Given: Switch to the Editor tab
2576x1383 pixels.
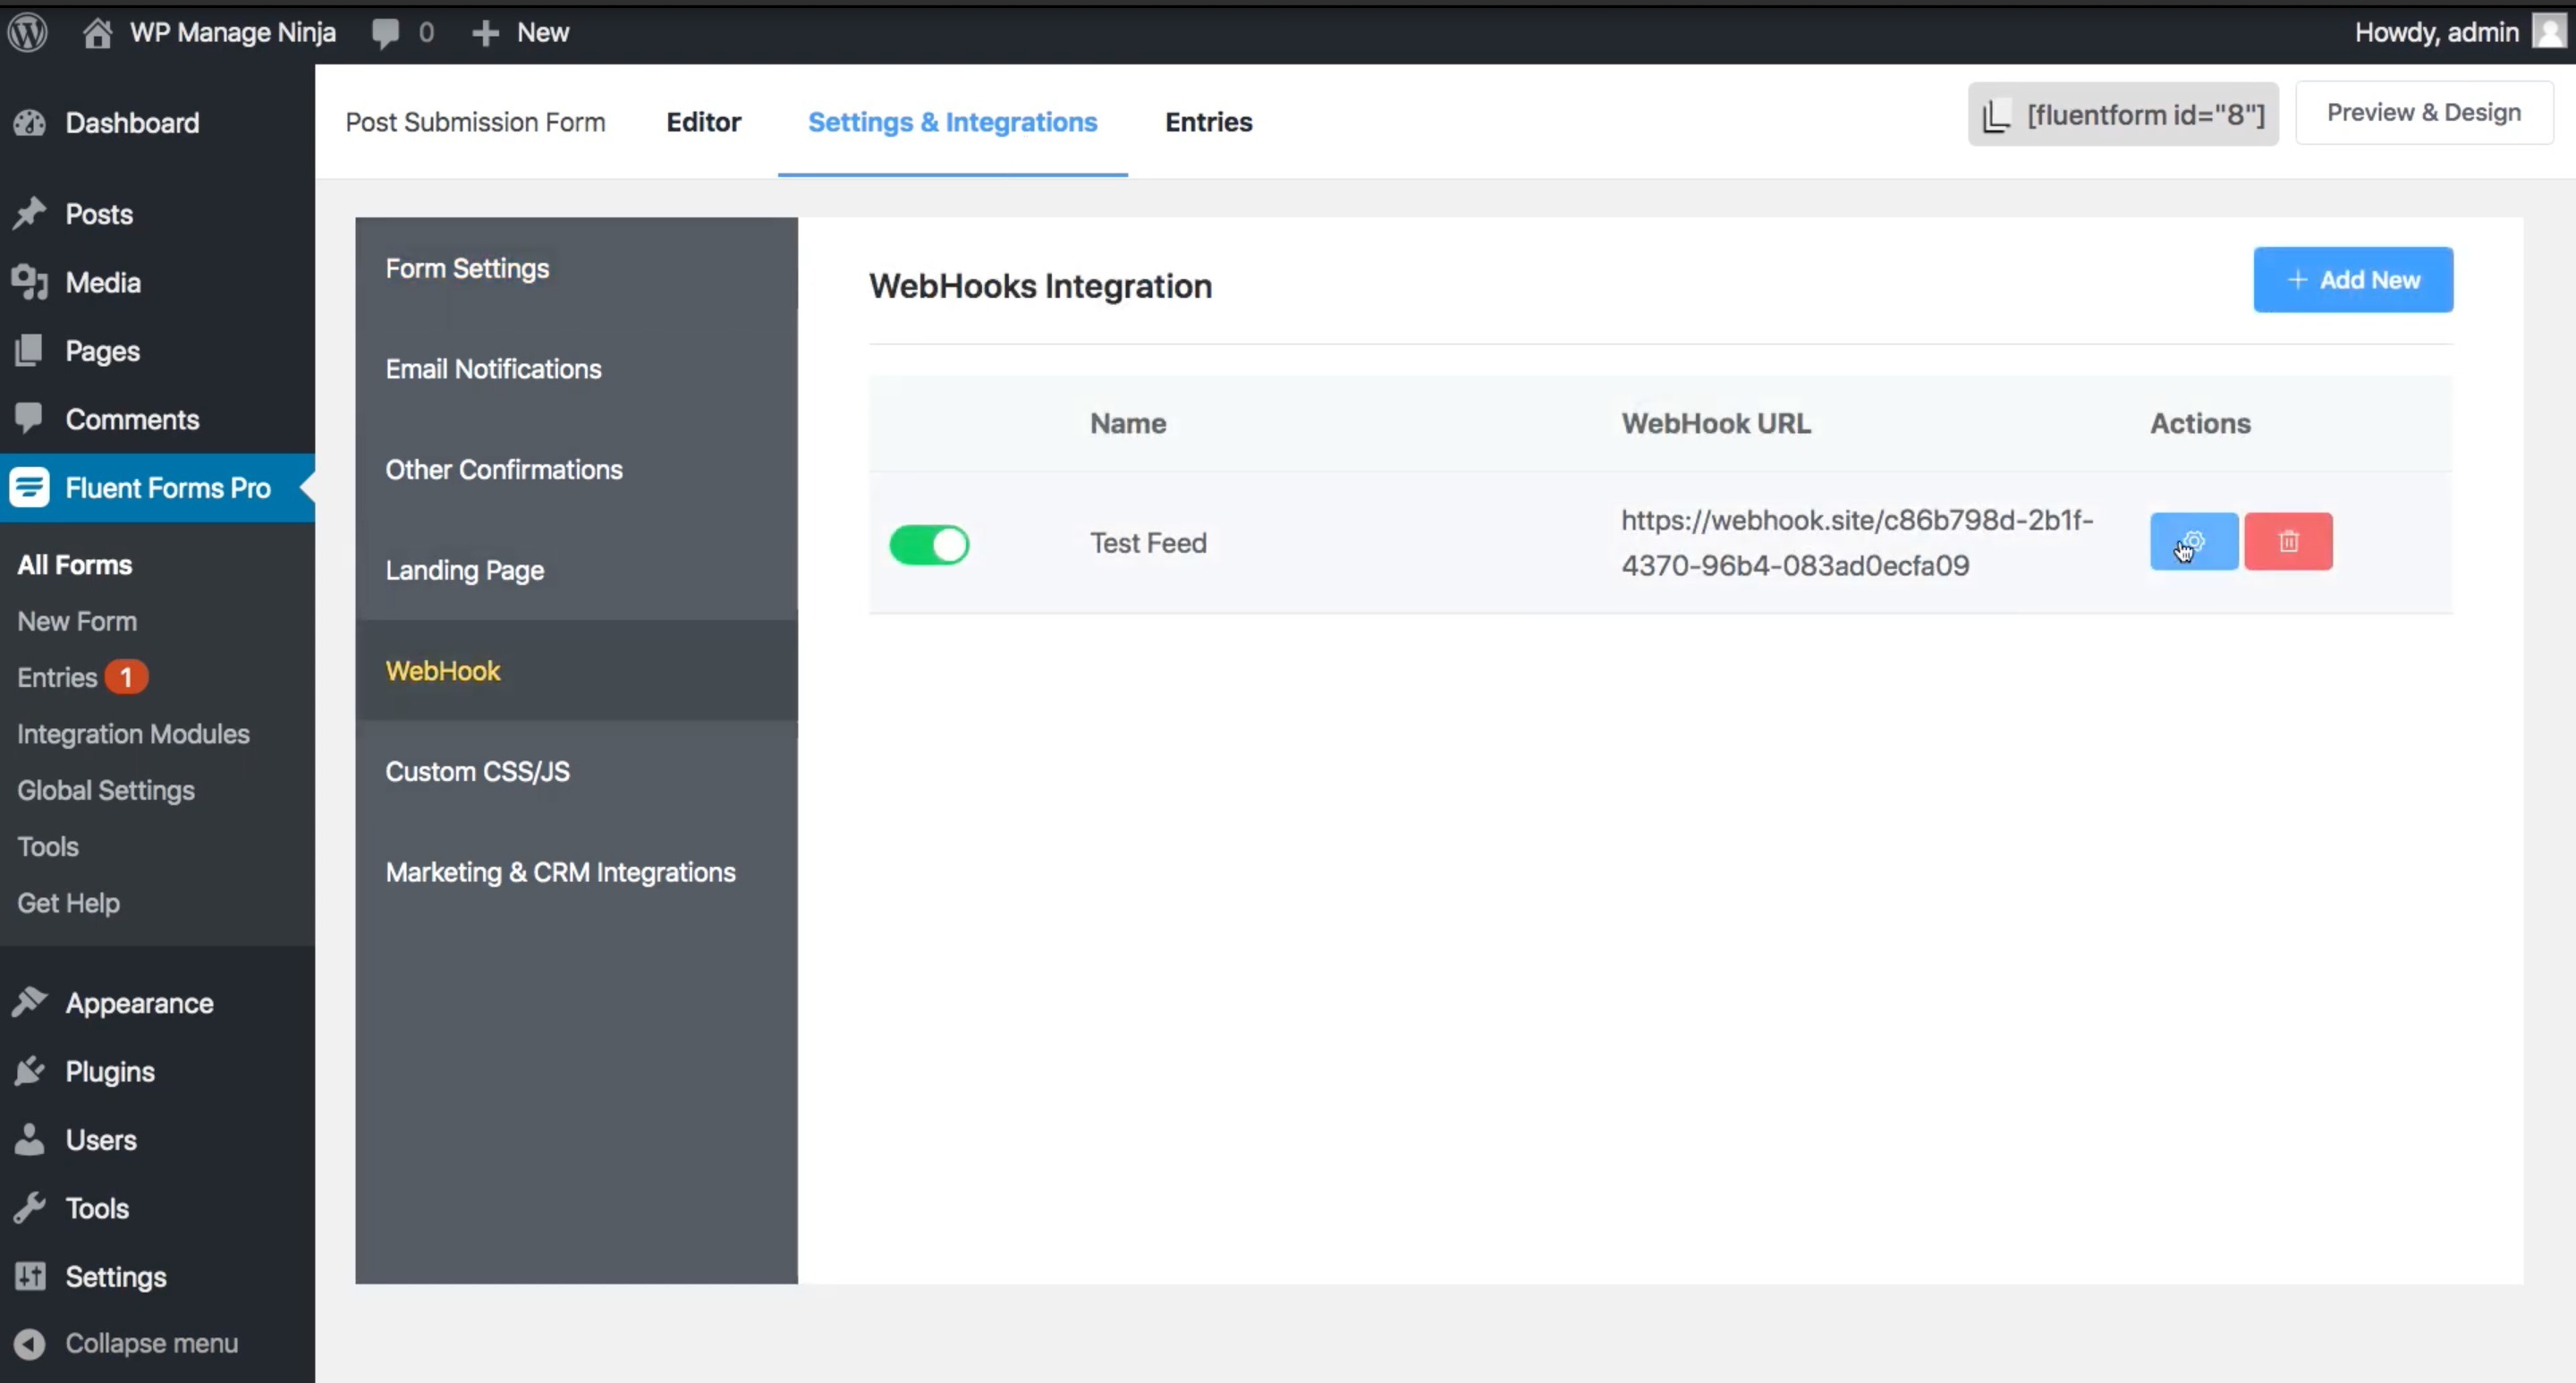Looking at the screenshot, I should [704, 123].
